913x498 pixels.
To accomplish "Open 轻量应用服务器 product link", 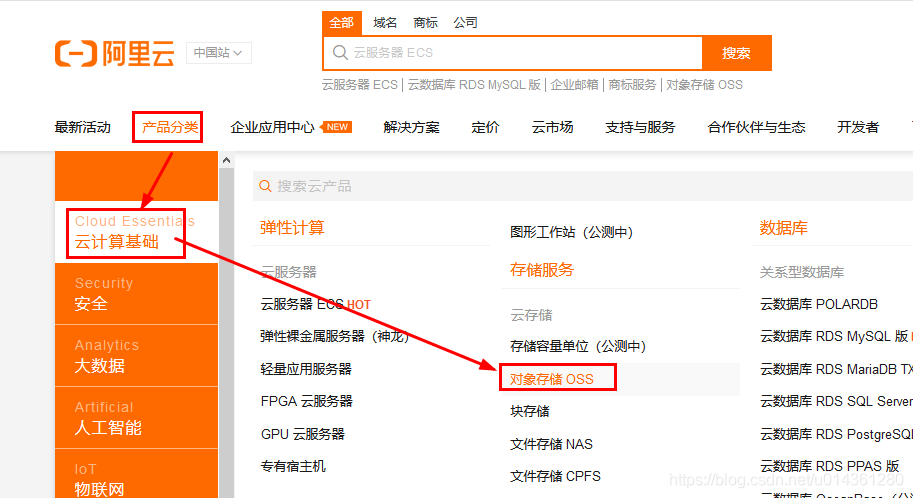I will 306,369.
